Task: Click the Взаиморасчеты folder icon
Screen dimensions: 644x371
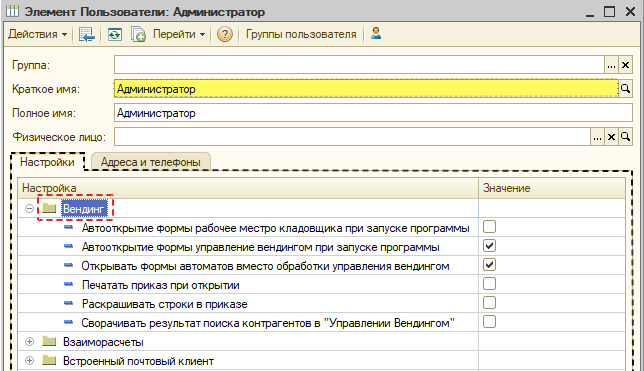Action: pyautogui.click(x=49, y=341)
